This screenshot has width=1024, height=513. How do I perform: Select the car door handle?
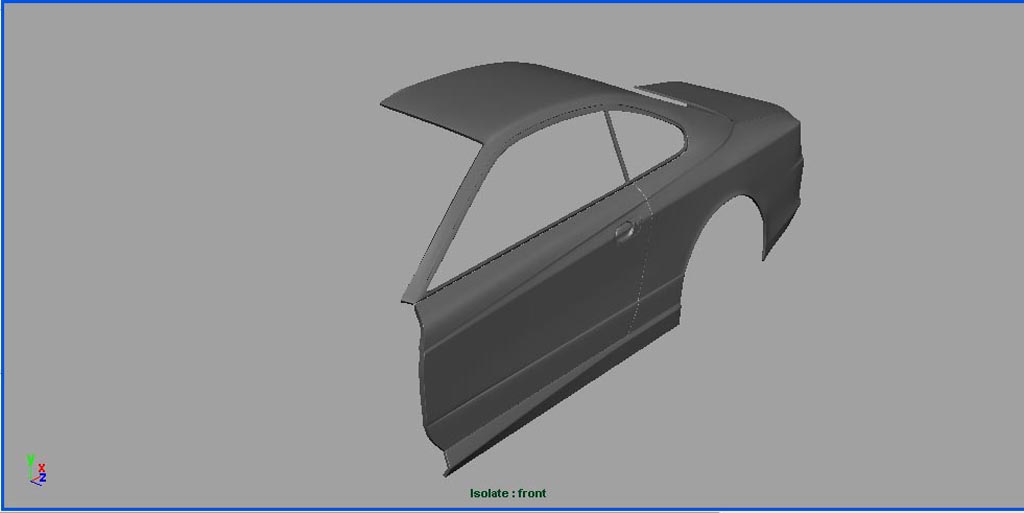(x=624, y=230)
